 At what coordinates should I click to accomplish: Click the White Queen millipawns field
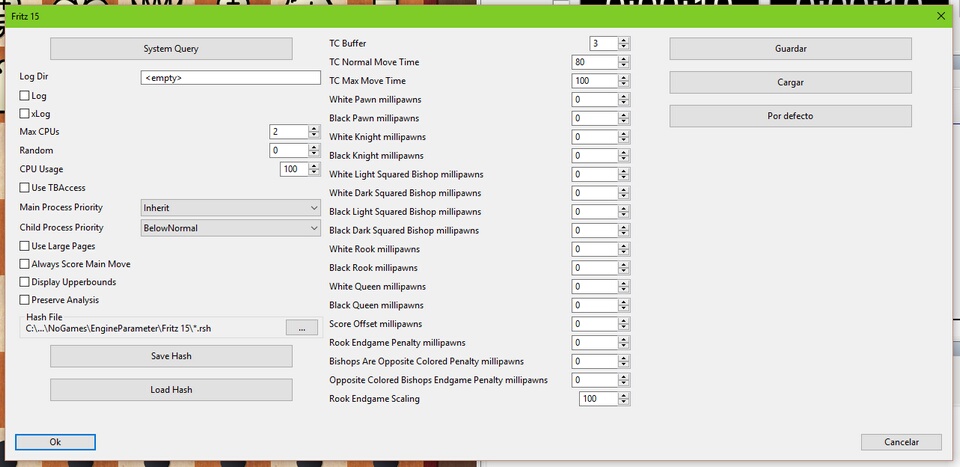click(x=594, y=286)
